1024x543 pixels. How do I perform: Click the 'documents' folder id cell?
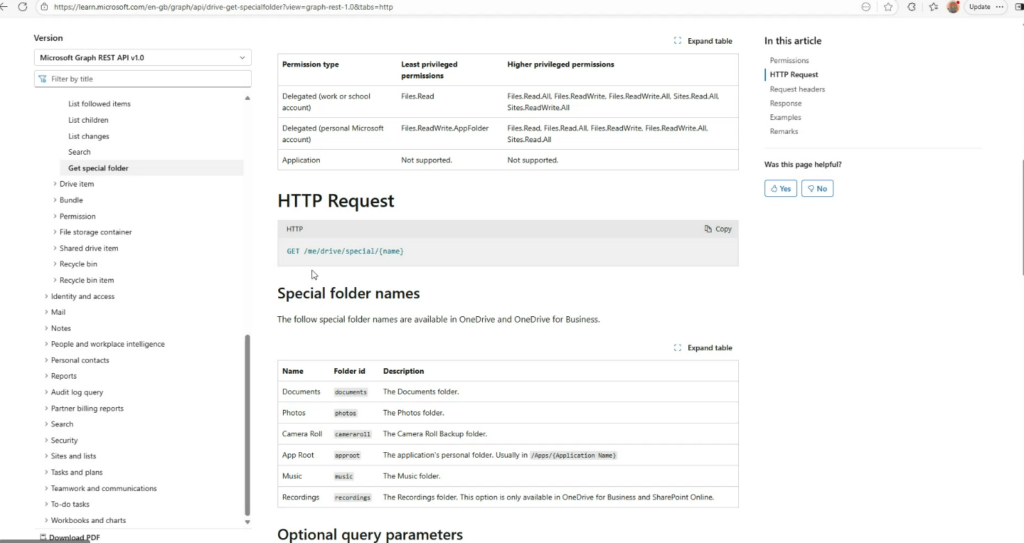pyautogui.click(x=351, y=393)
